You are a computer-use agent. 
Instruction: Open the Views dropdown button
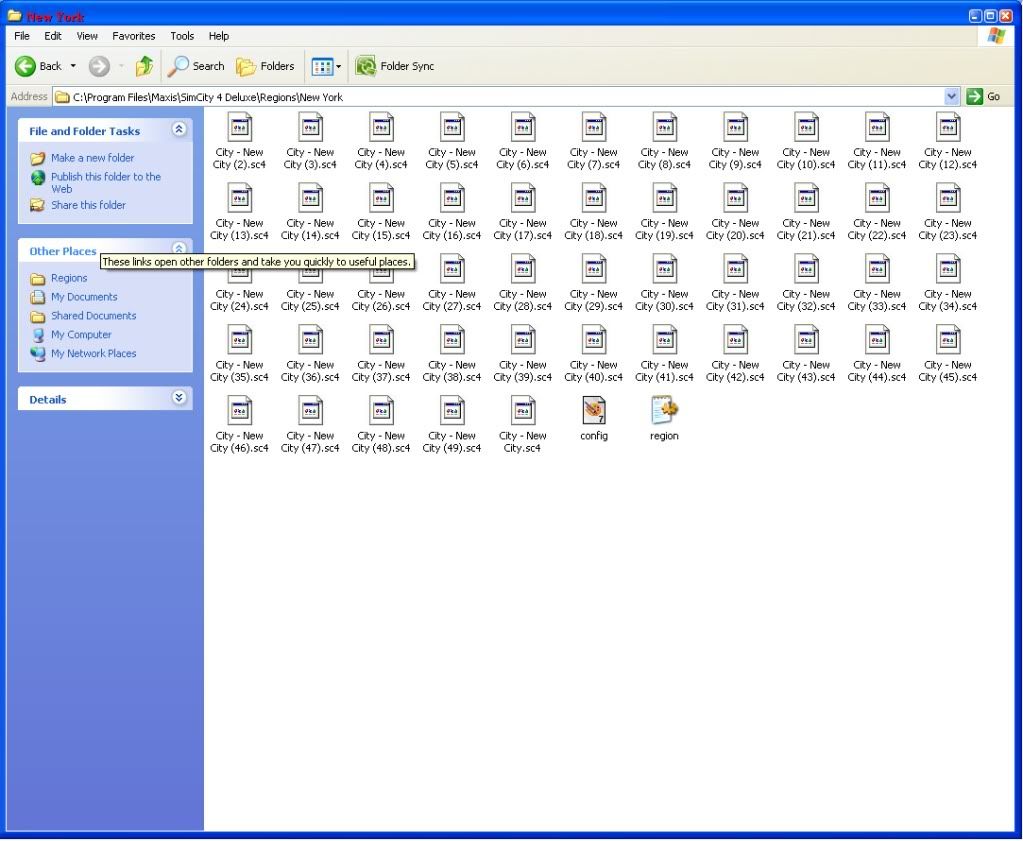coord(326,66)
